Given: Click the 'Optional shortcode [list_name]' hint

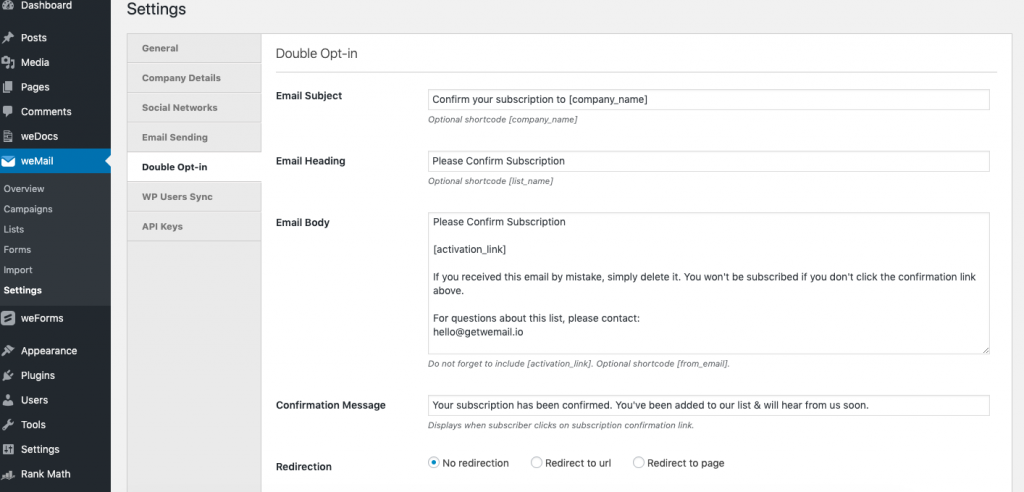Looking at the screenshot, I should pyautogui.click(x=490, y=181).
